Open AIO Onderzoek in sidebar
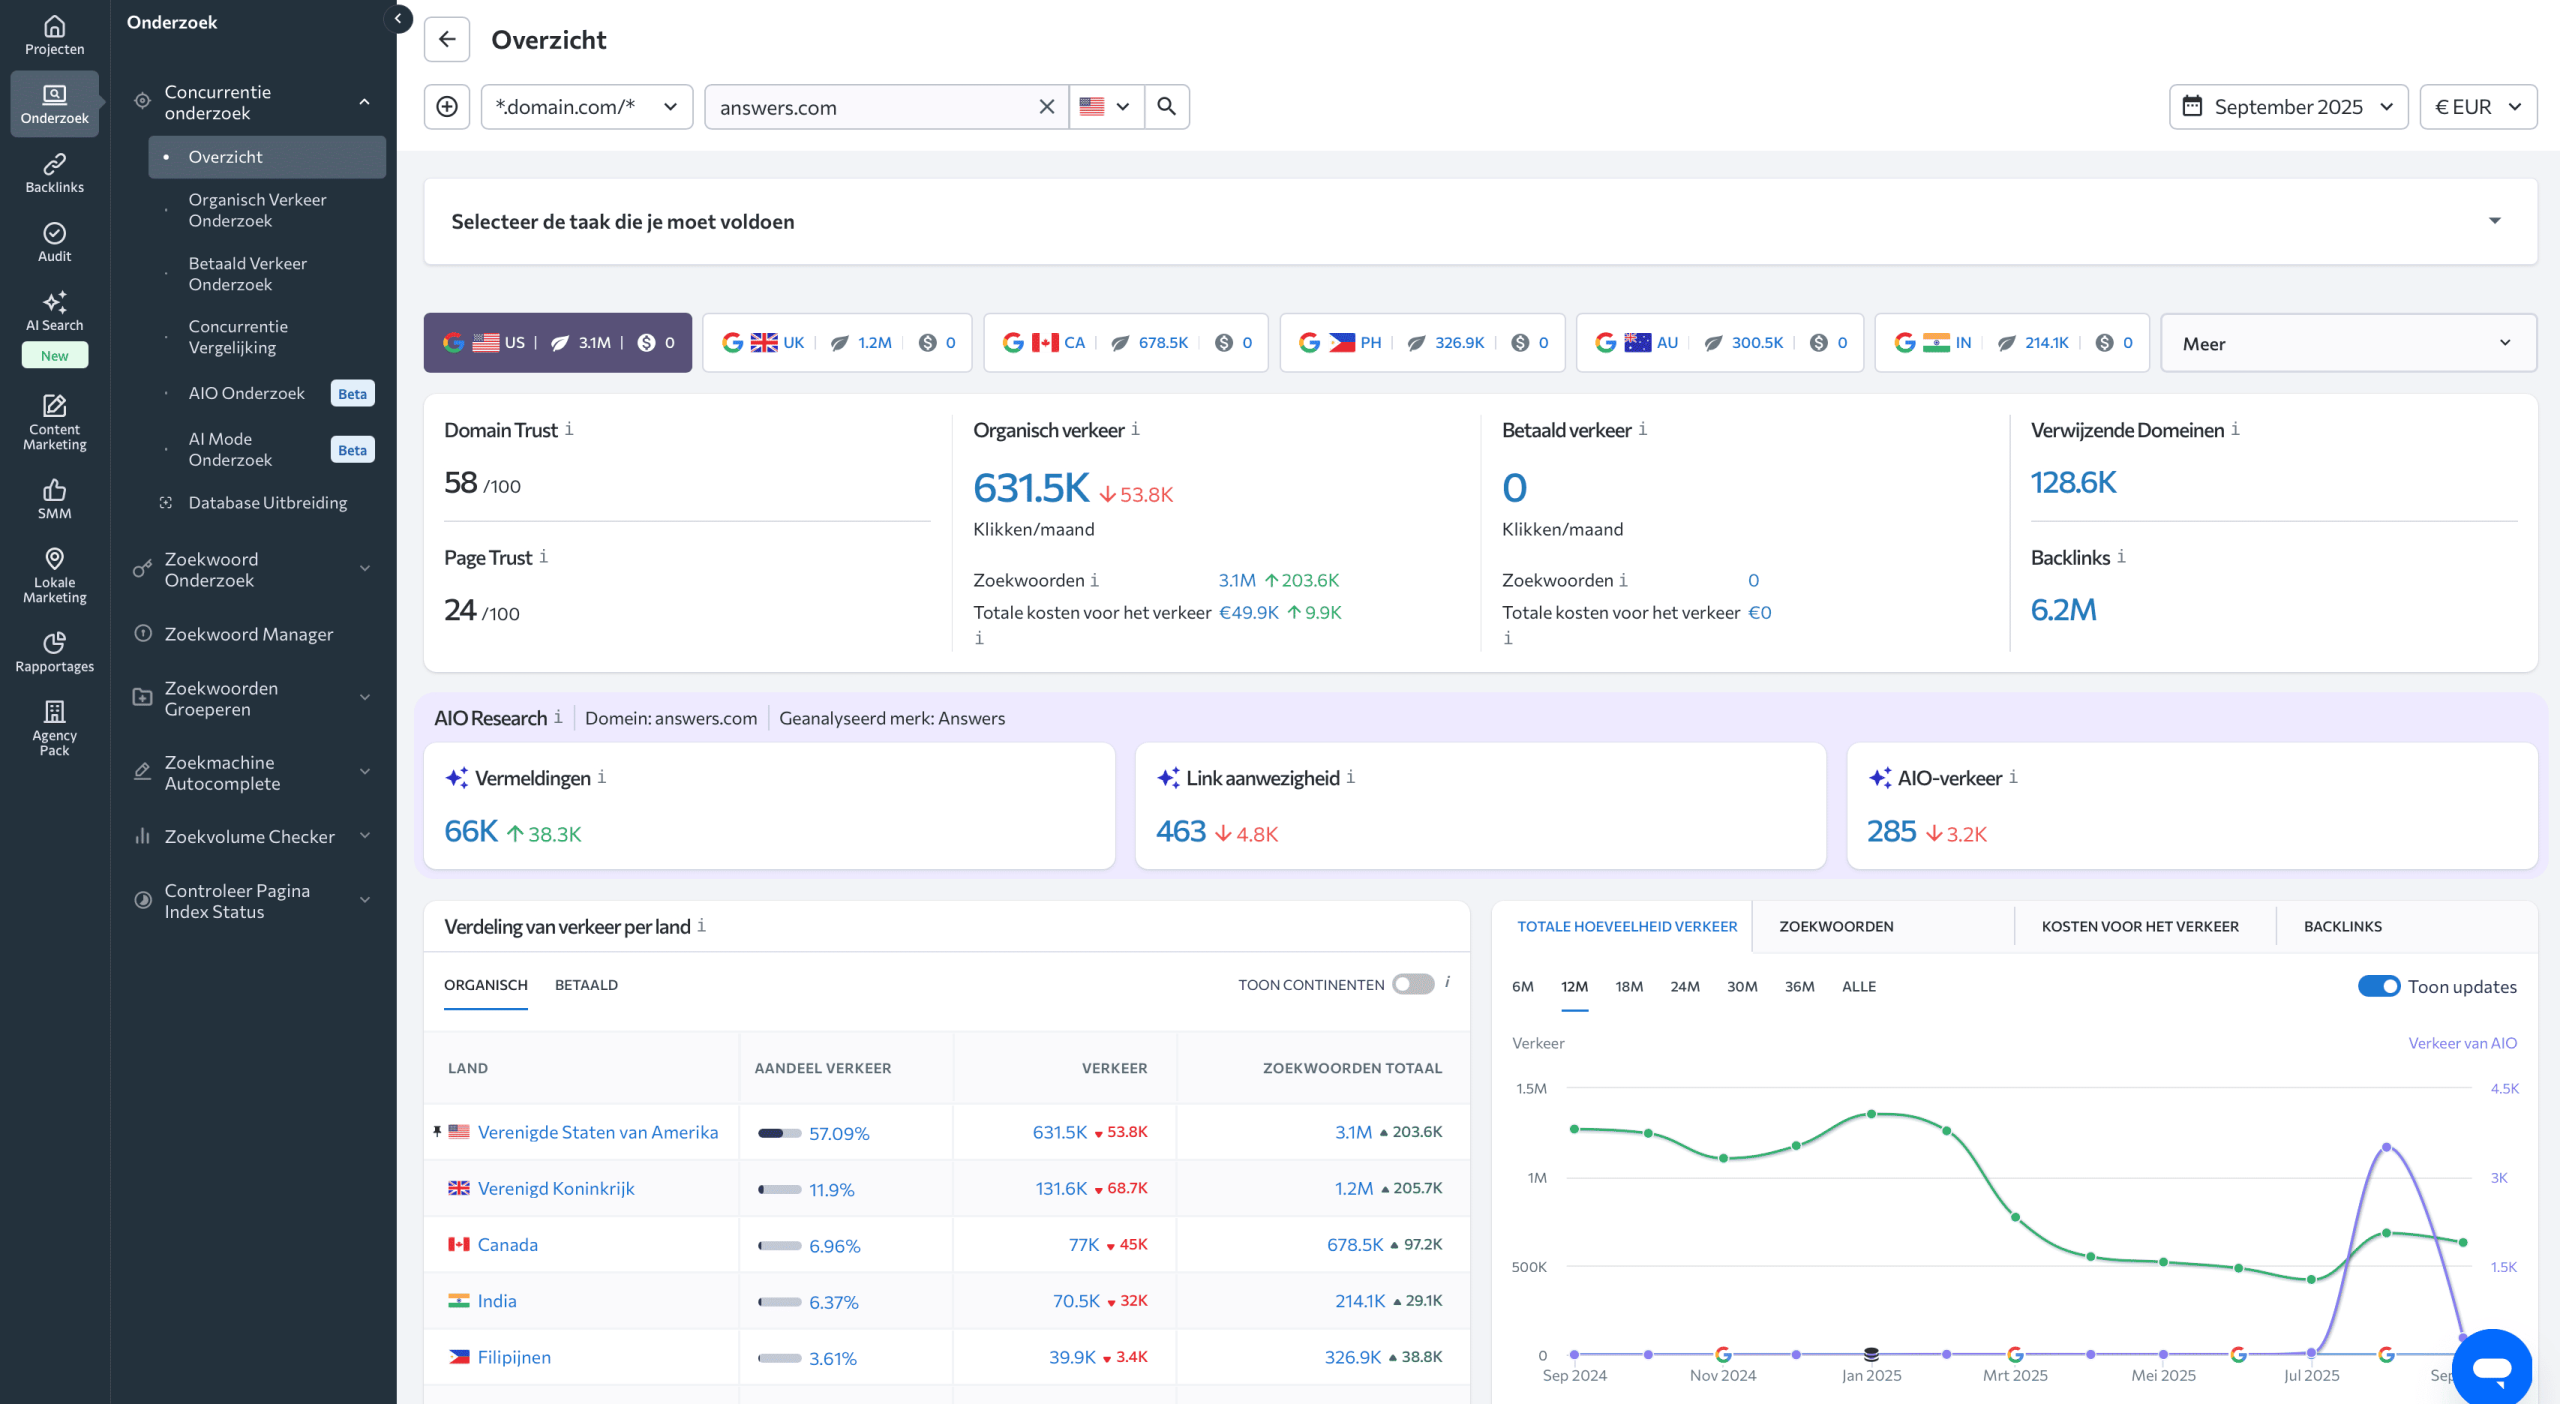 246,393
